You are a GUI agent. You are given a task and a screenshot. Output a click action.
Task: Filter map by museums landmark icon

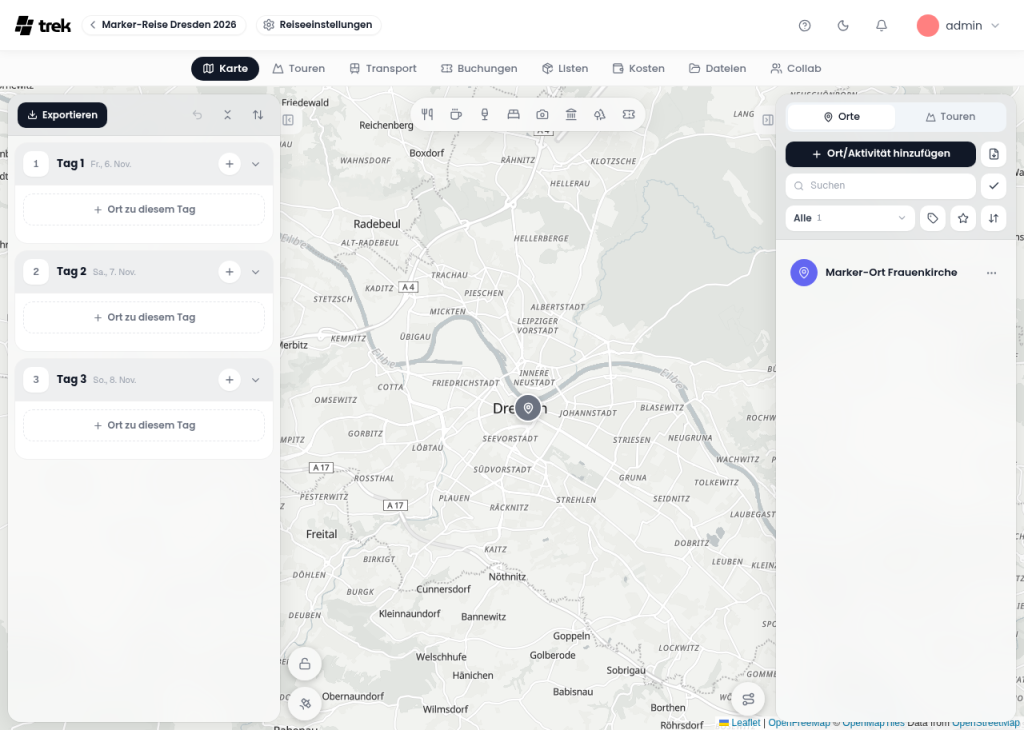tap(571, 114)
